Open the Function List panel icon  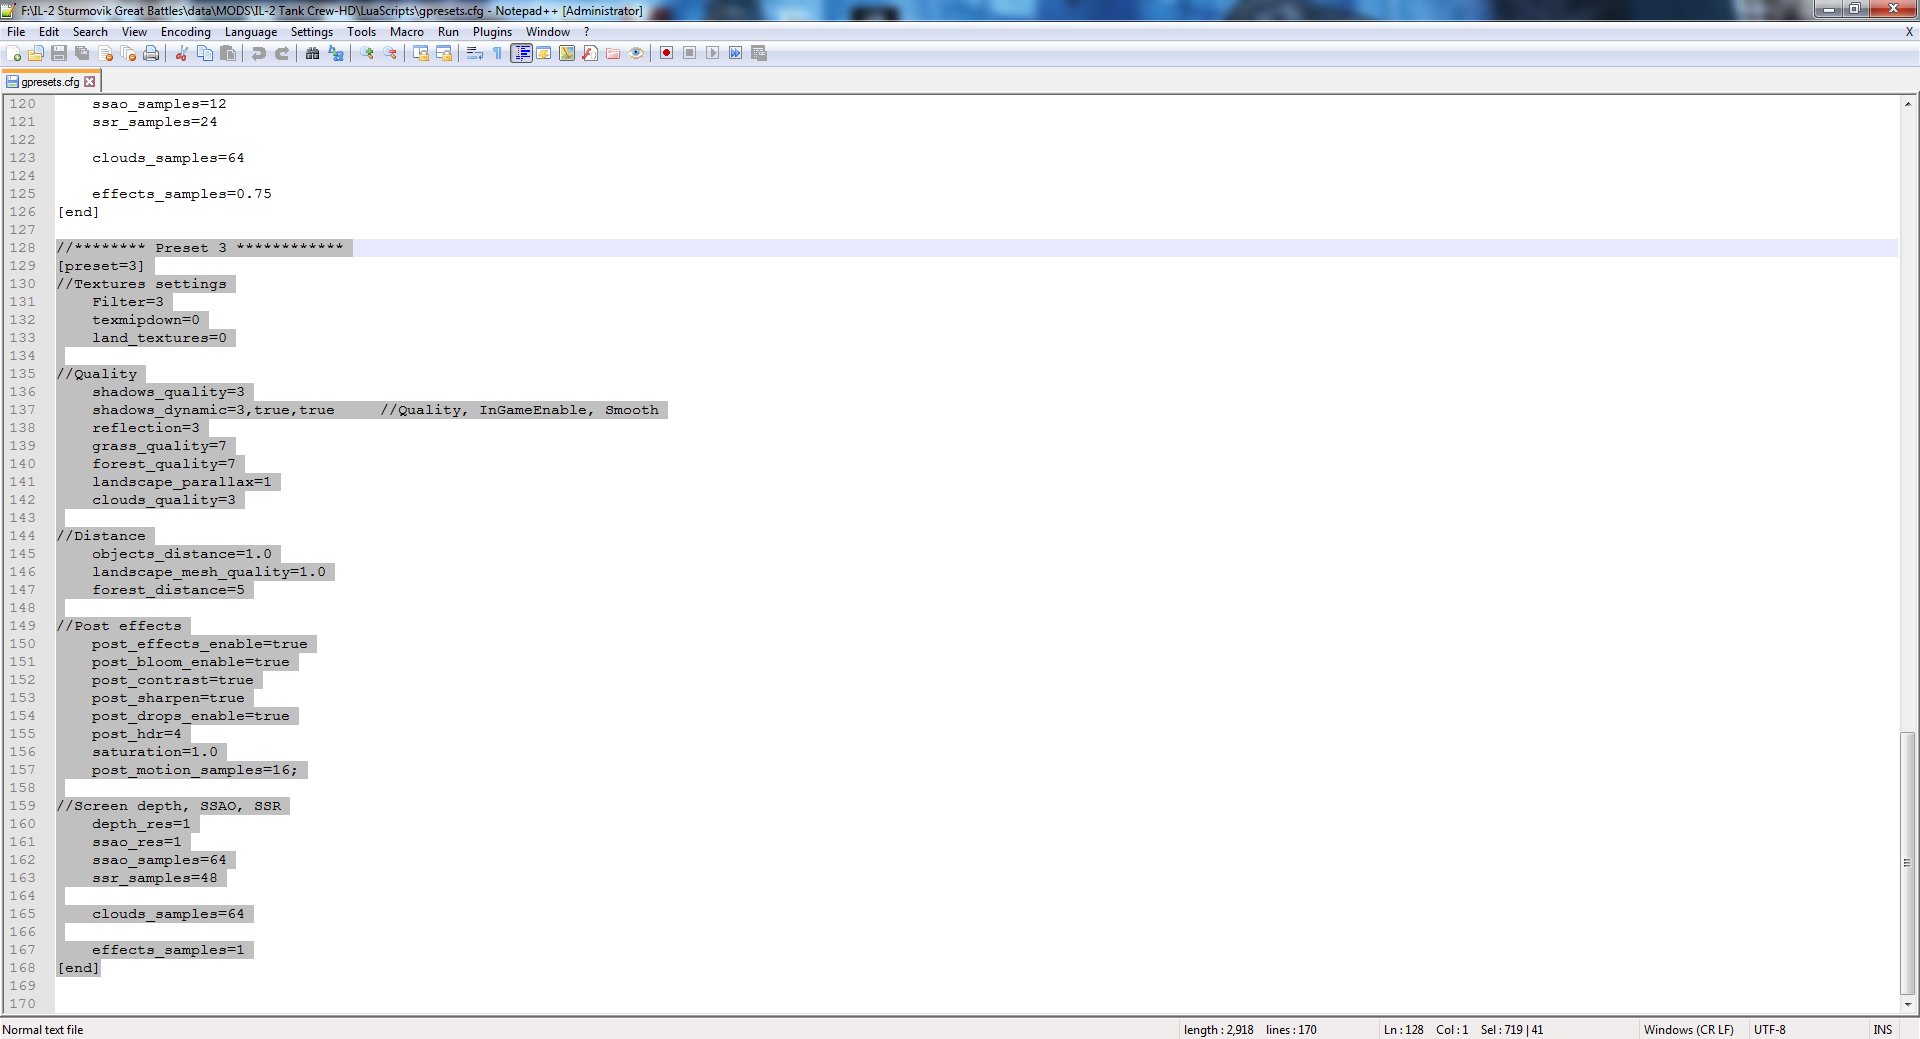point(590,53)
